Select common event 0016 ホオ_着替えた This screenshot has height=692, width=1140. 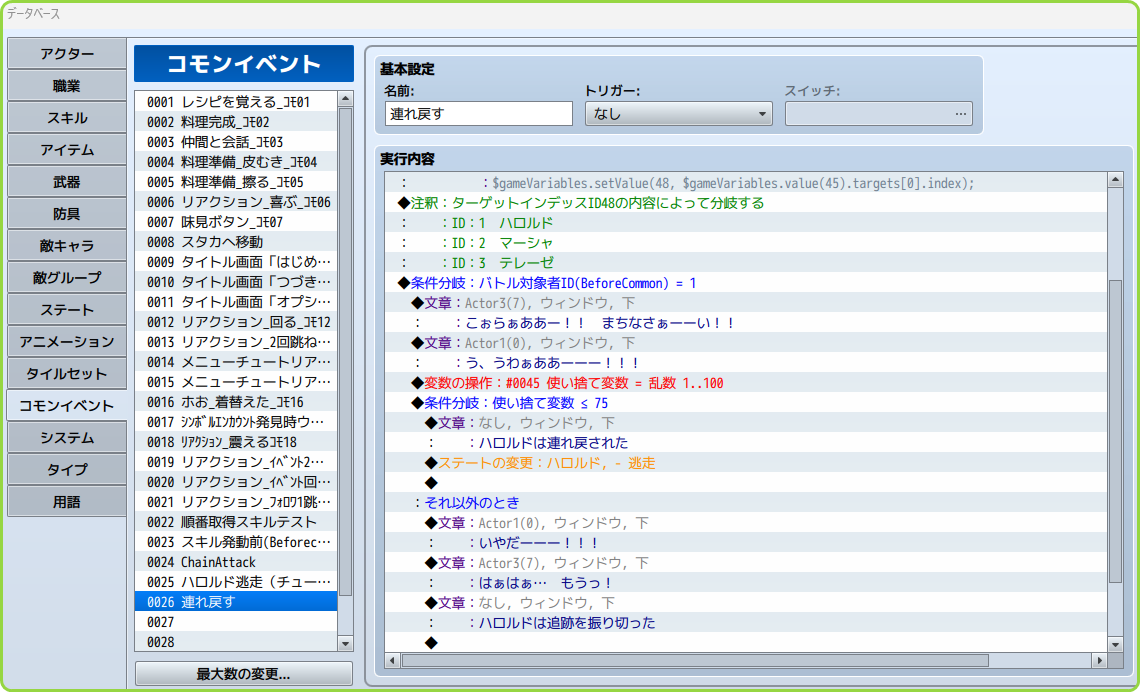pos(236,402)
